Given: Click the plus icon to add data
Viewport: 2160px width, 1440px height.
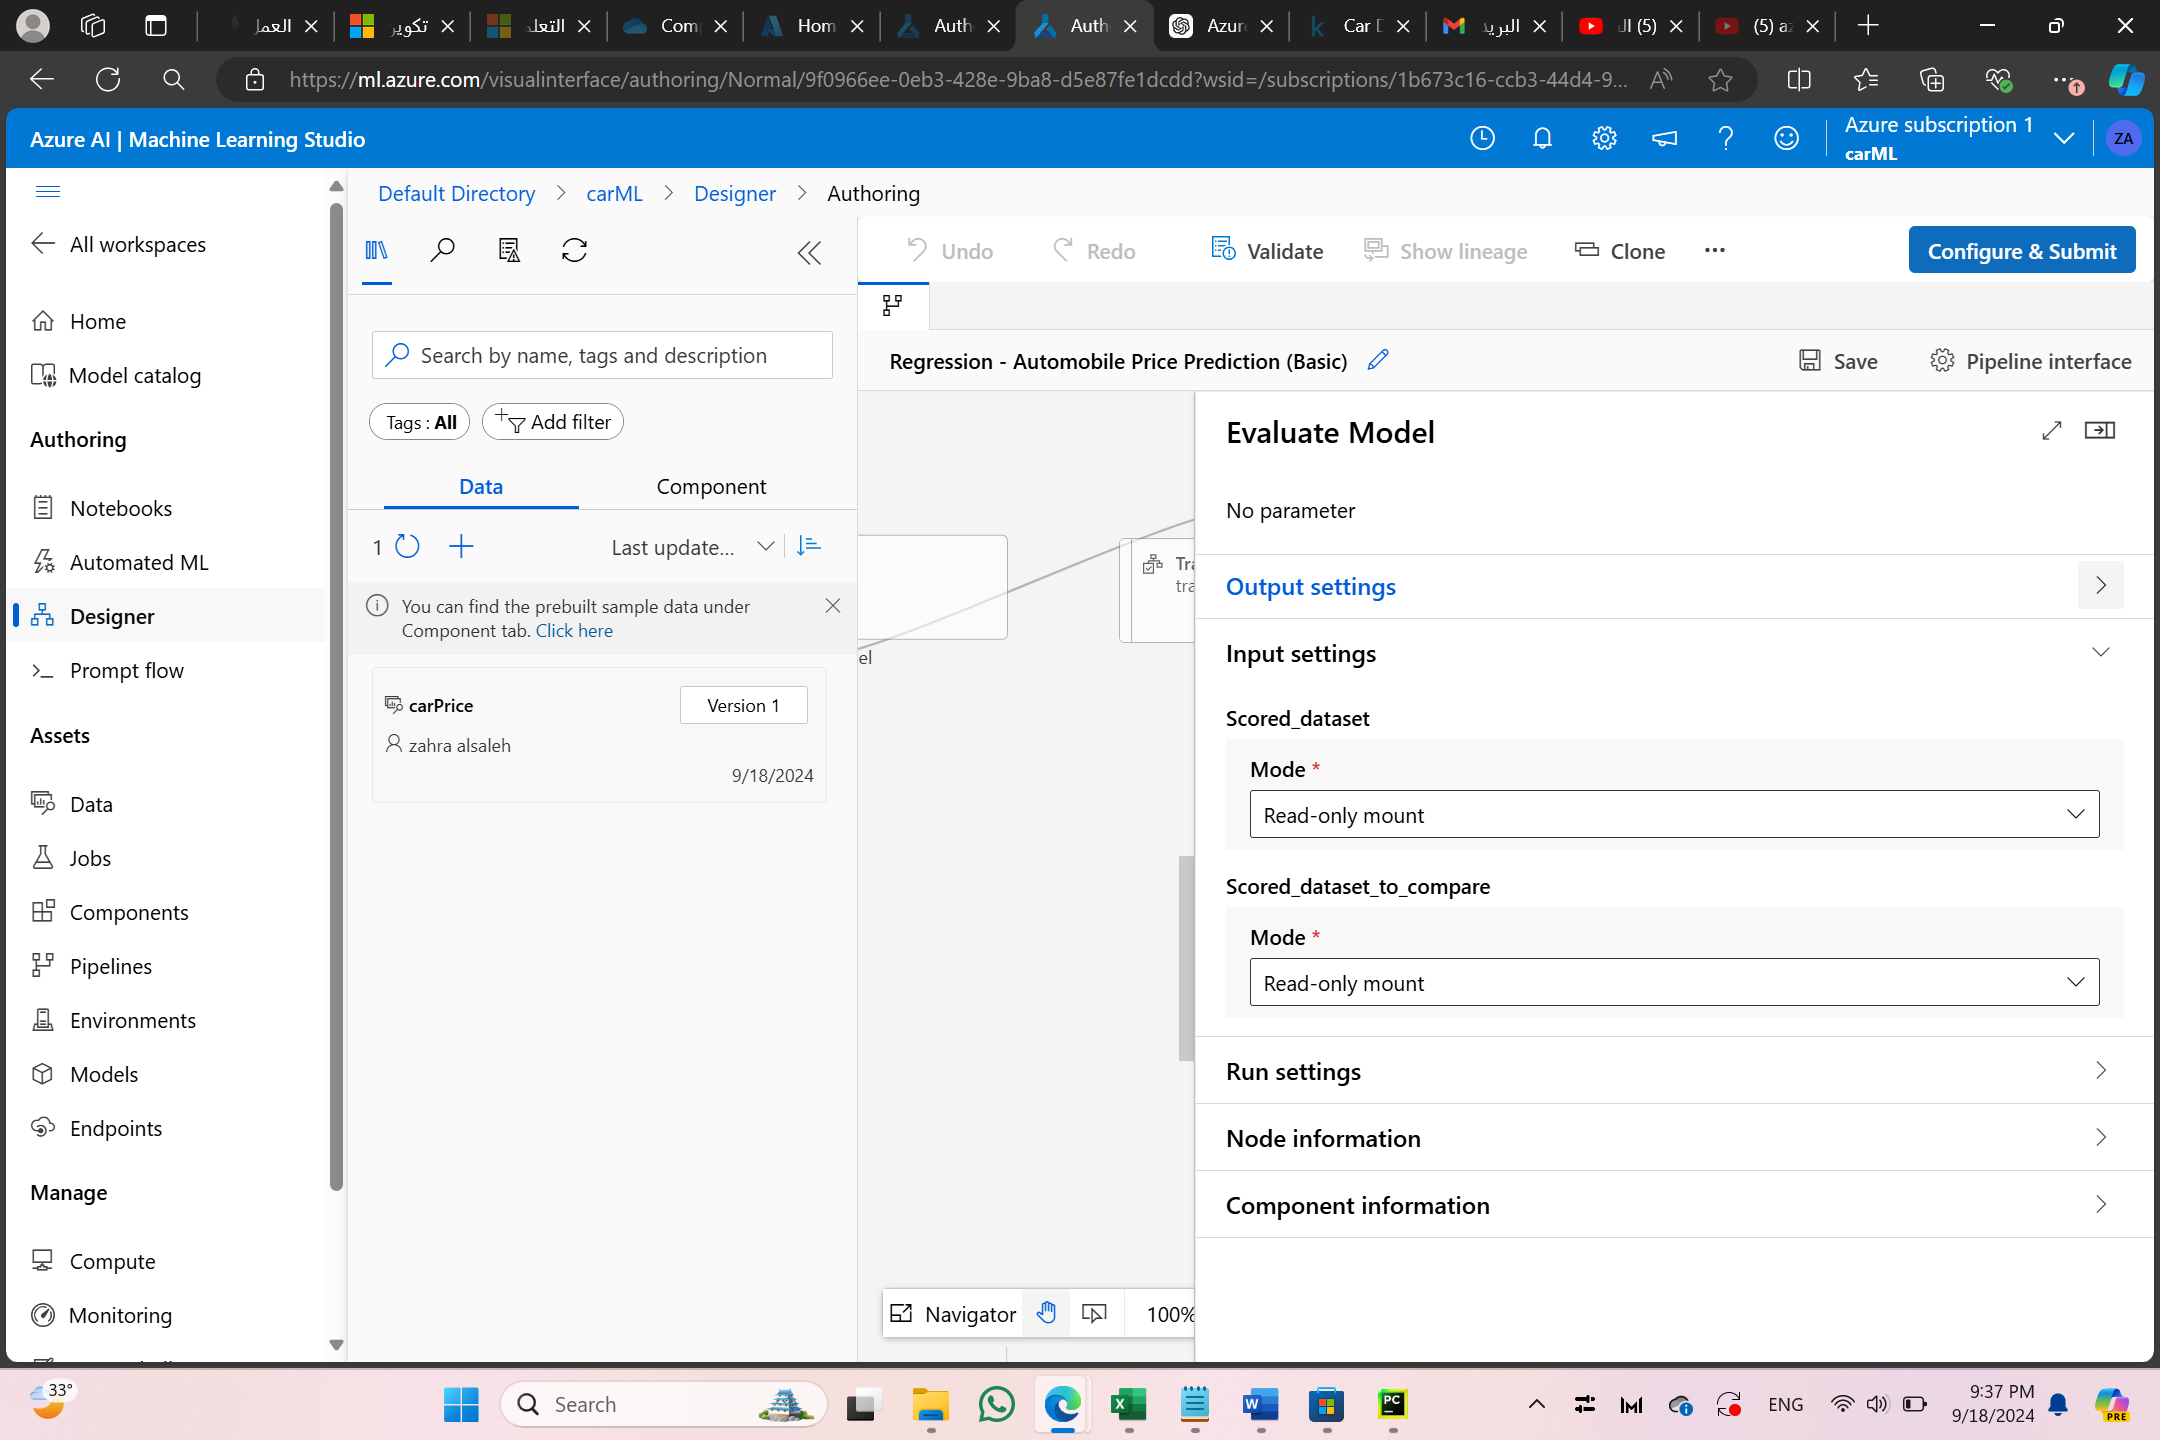Looking at the screenshot, I should coord(461,546).
